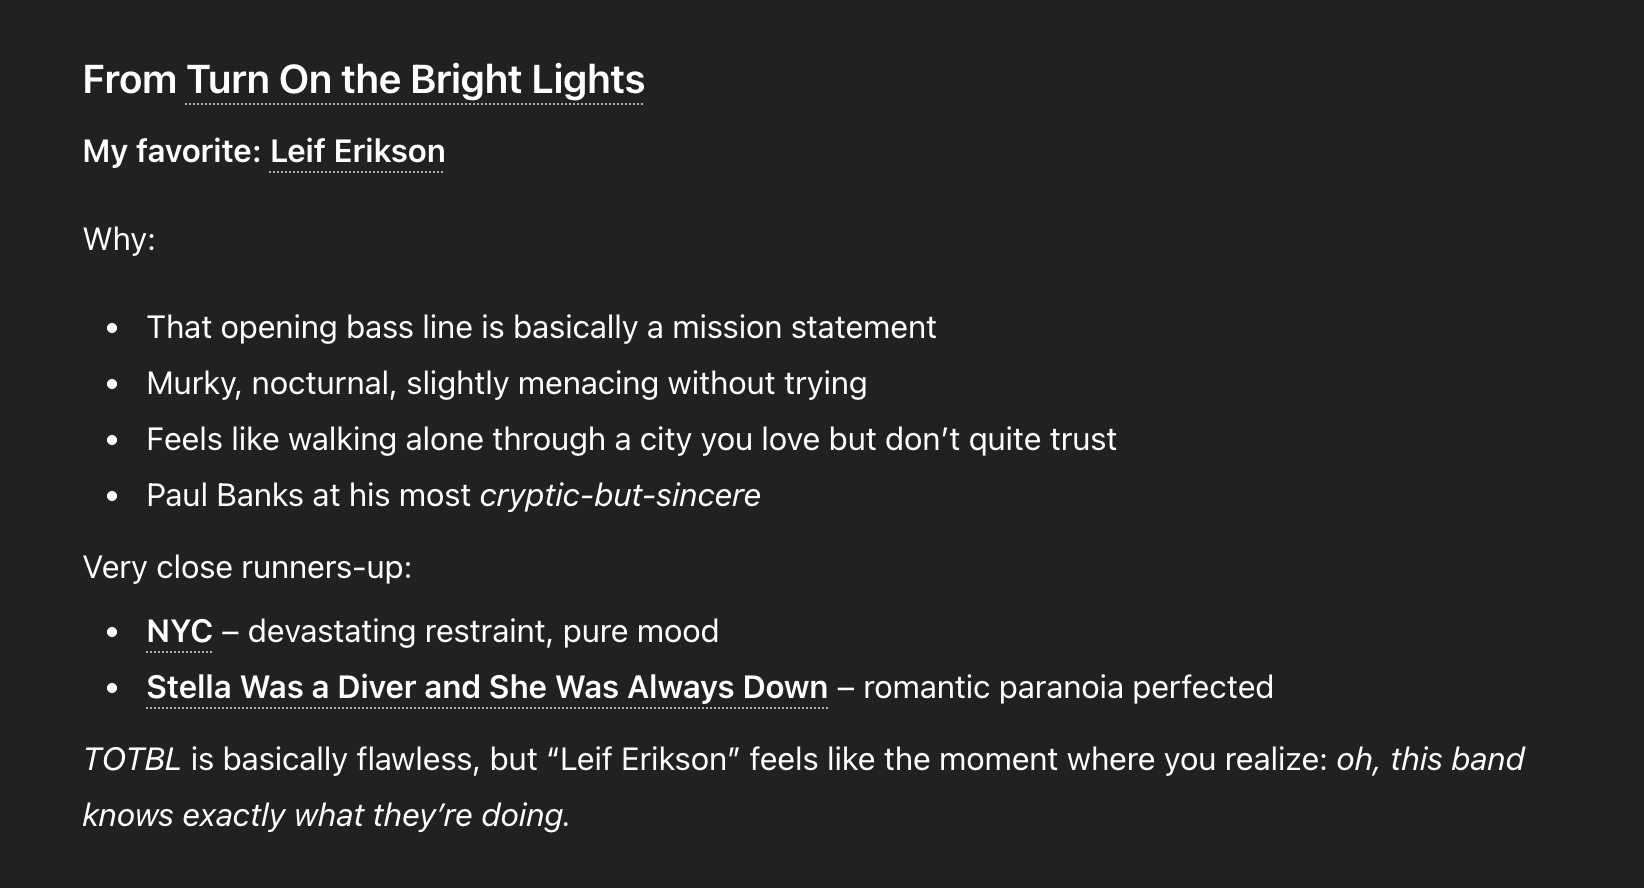The image size is (1644, 888).
Task: Click the bullet marker beside opening bass line
Action: pos(112,328)
